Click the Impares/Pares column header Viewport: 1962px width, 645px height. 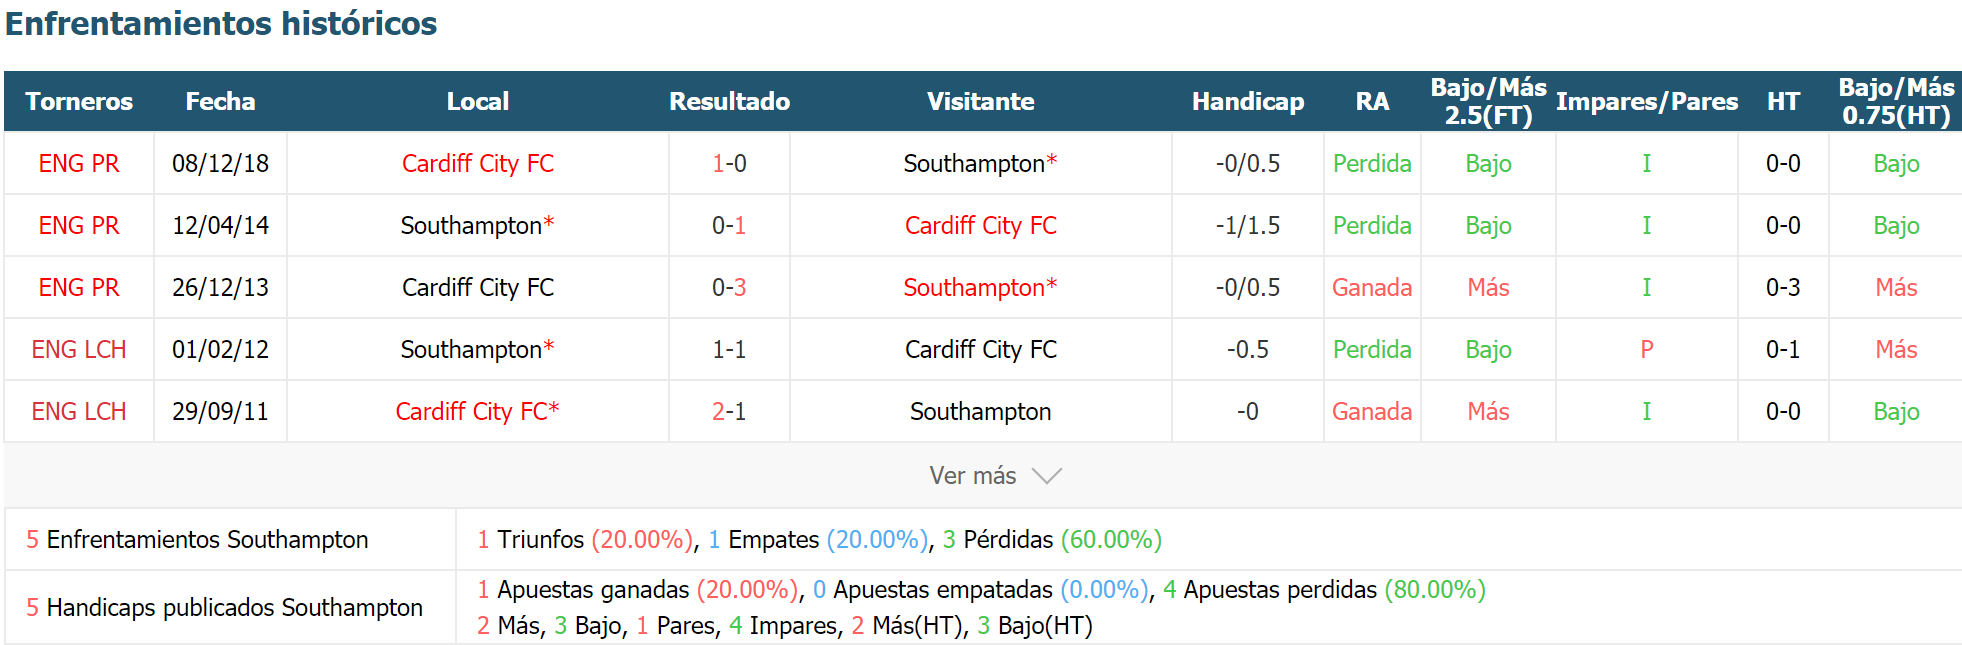pyautogui.click(x=1647, y=101)
